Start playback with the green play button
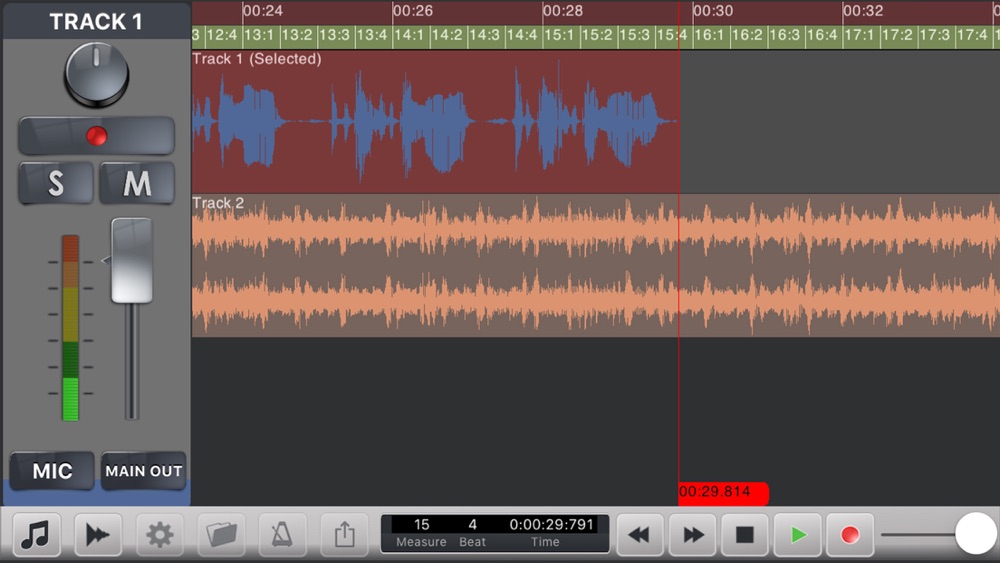1000x563 pixels. click(x=798, y=534)
